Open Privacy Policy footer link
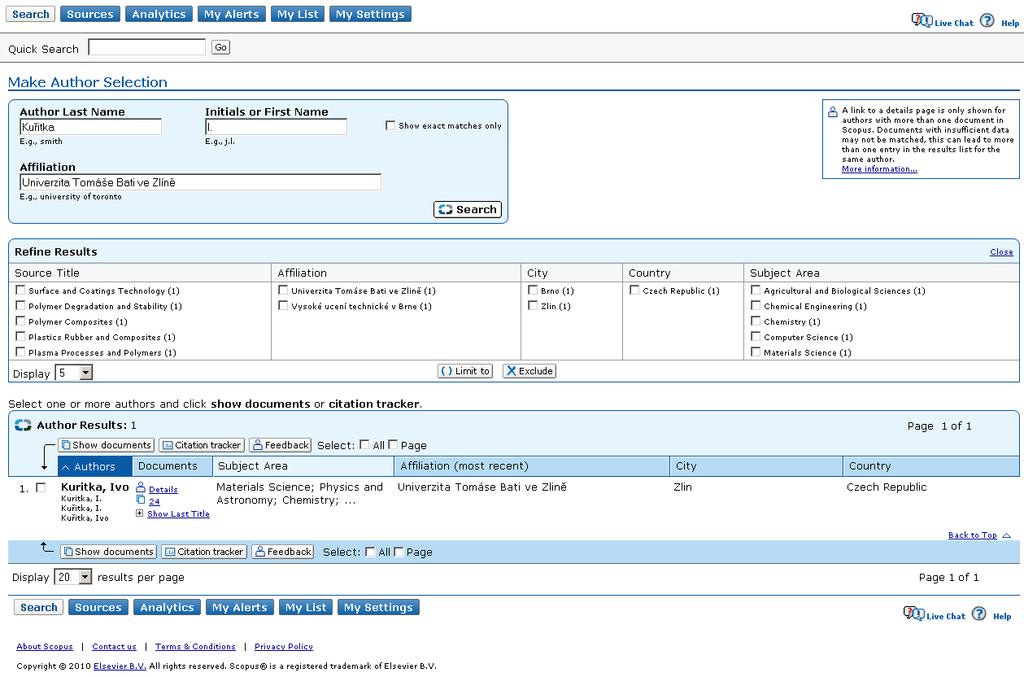The height and width of the screenshot is (677, 1024). [x=283, y=646]
